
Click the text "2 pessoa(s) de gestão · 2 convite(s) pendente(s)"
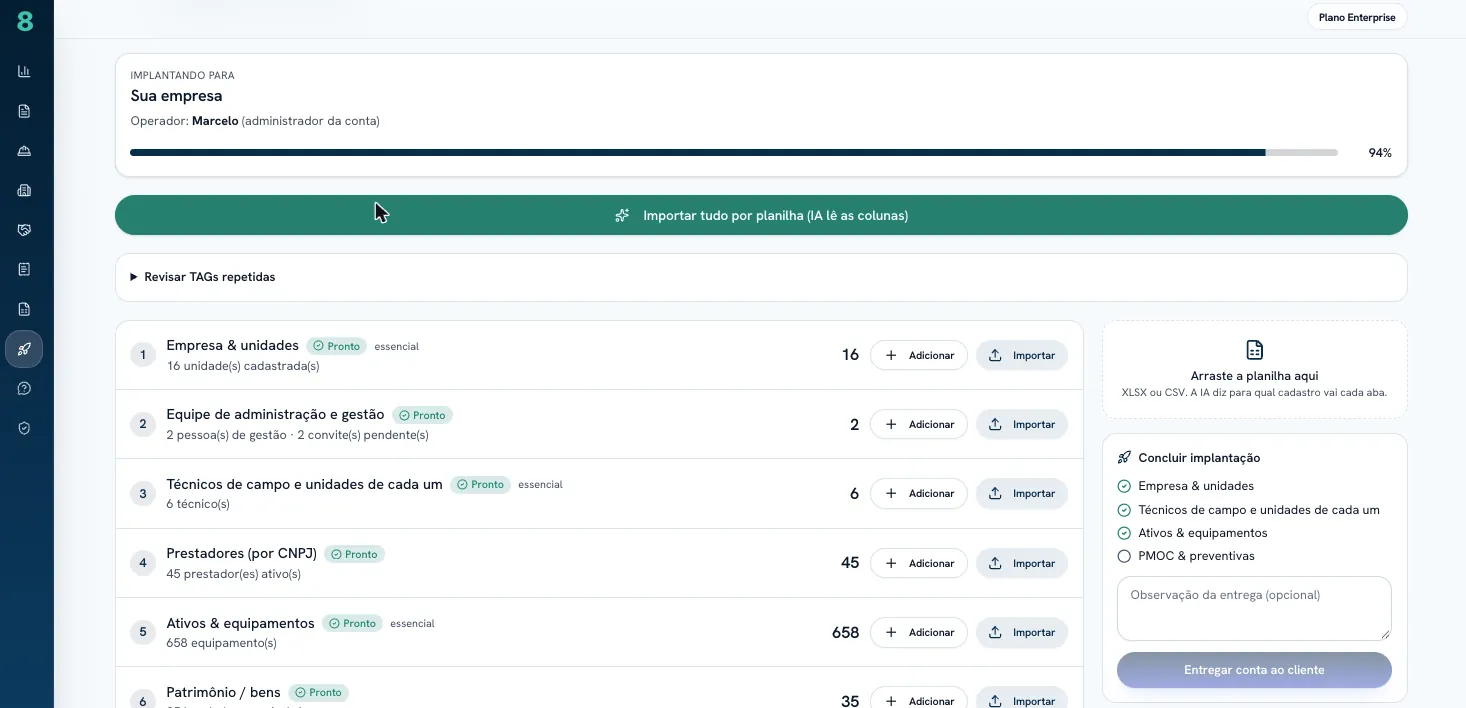coord(298,435)
